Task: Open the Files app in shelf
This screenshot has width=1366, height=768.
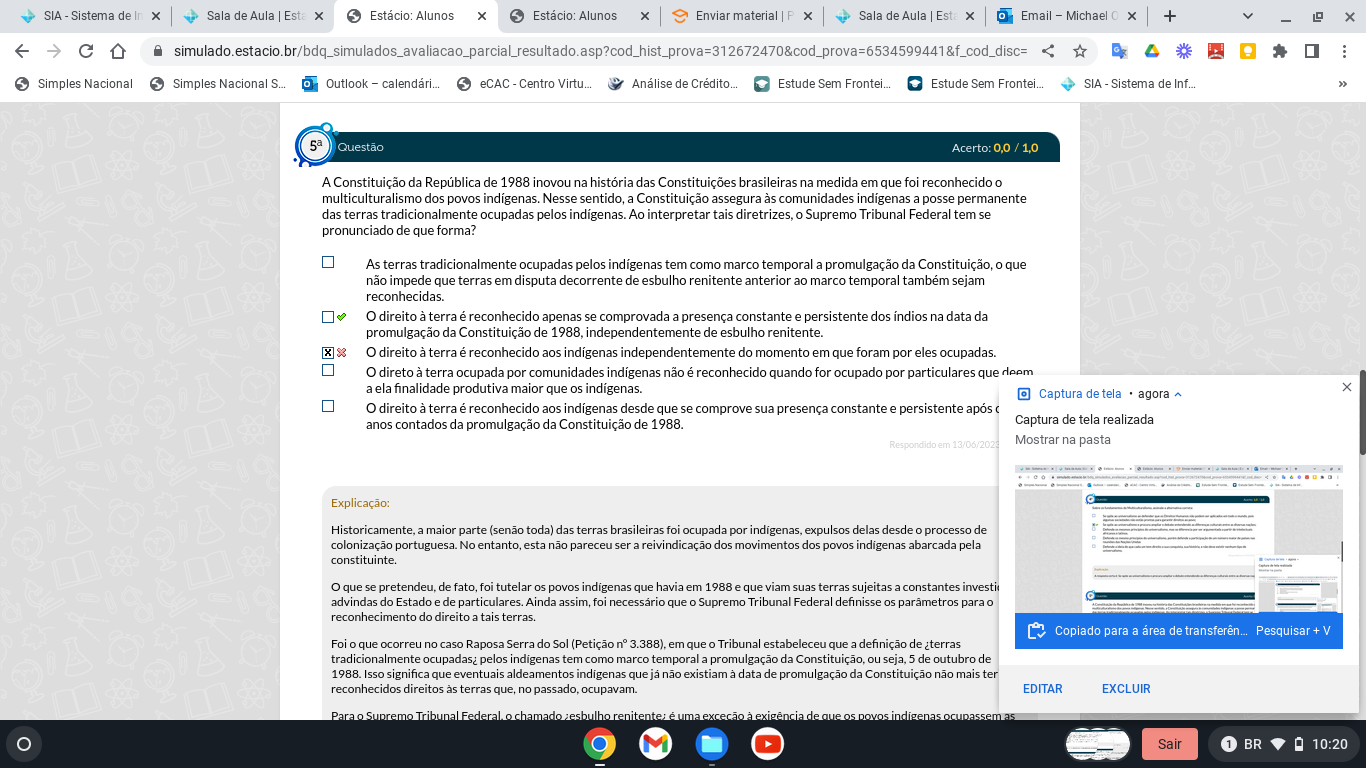Action: click(x=712, y=744)
